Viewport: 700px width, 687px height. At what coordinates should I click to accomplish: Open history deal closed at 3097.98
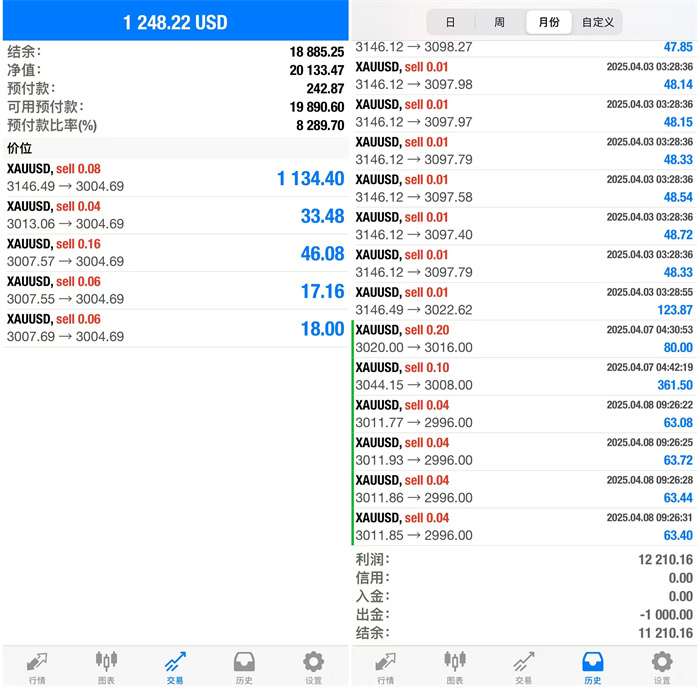(x=524, y=76)
